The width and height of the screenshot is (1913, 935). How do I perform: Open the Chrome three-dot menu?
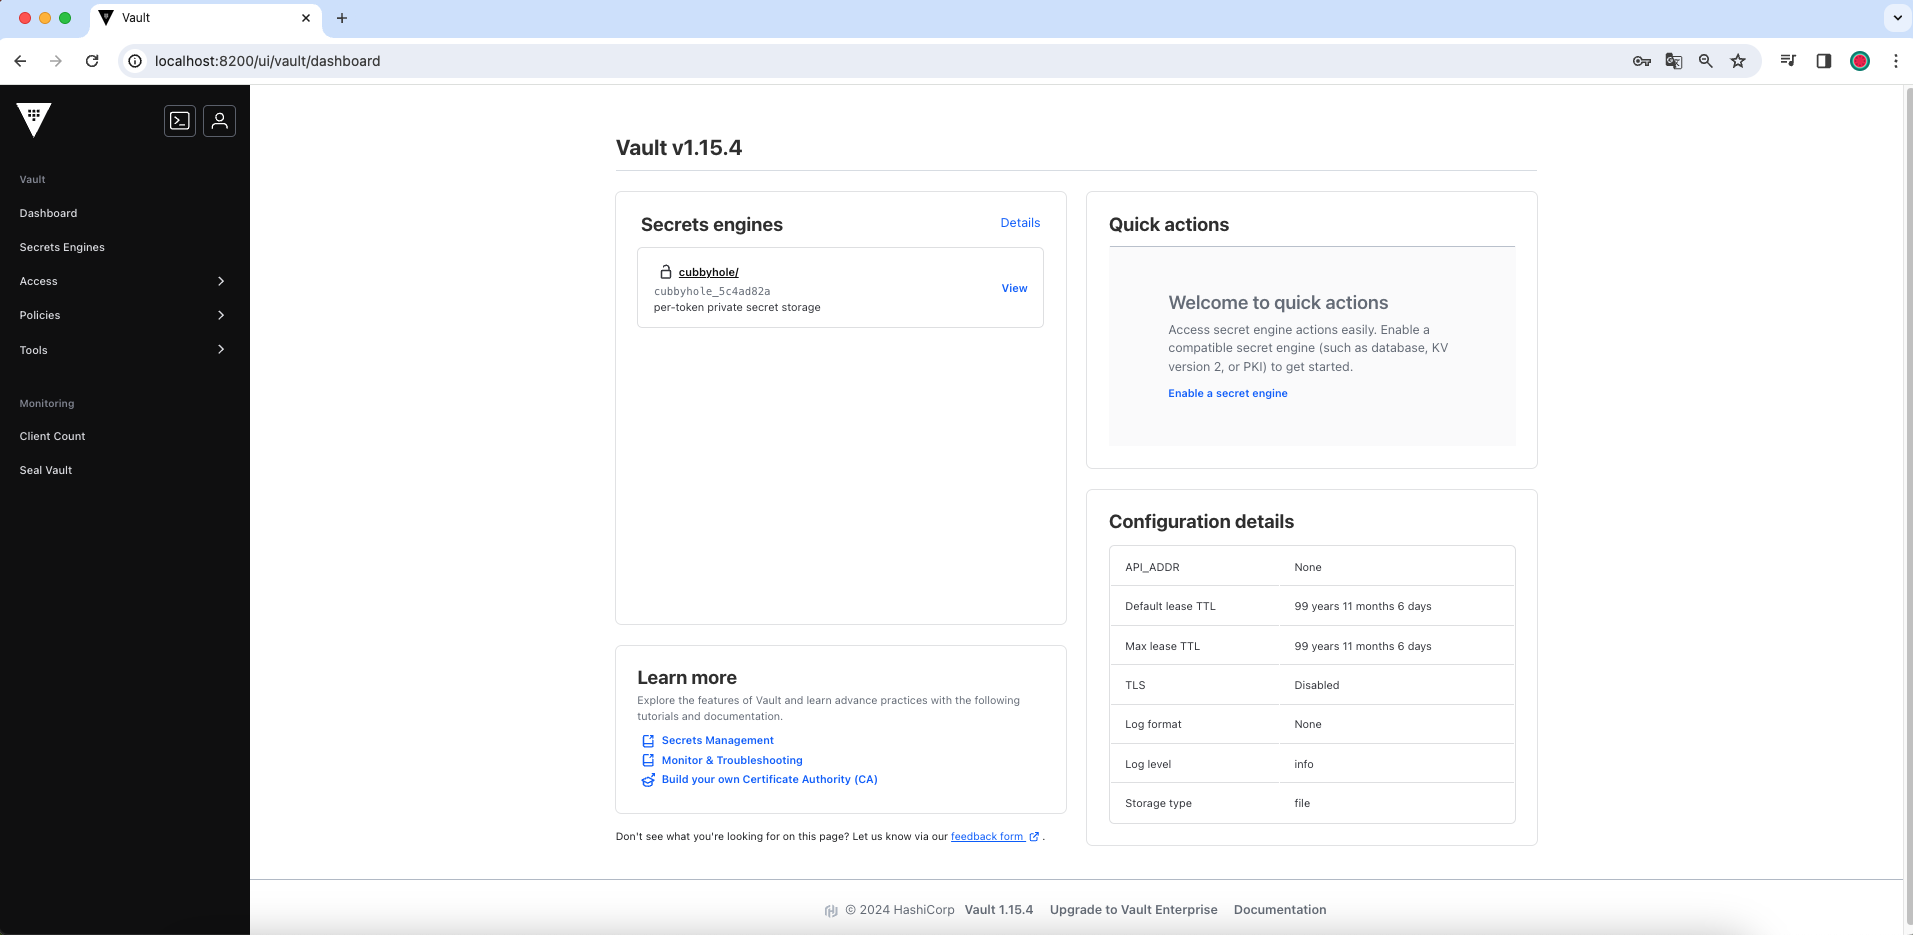tap(1896, 61)
